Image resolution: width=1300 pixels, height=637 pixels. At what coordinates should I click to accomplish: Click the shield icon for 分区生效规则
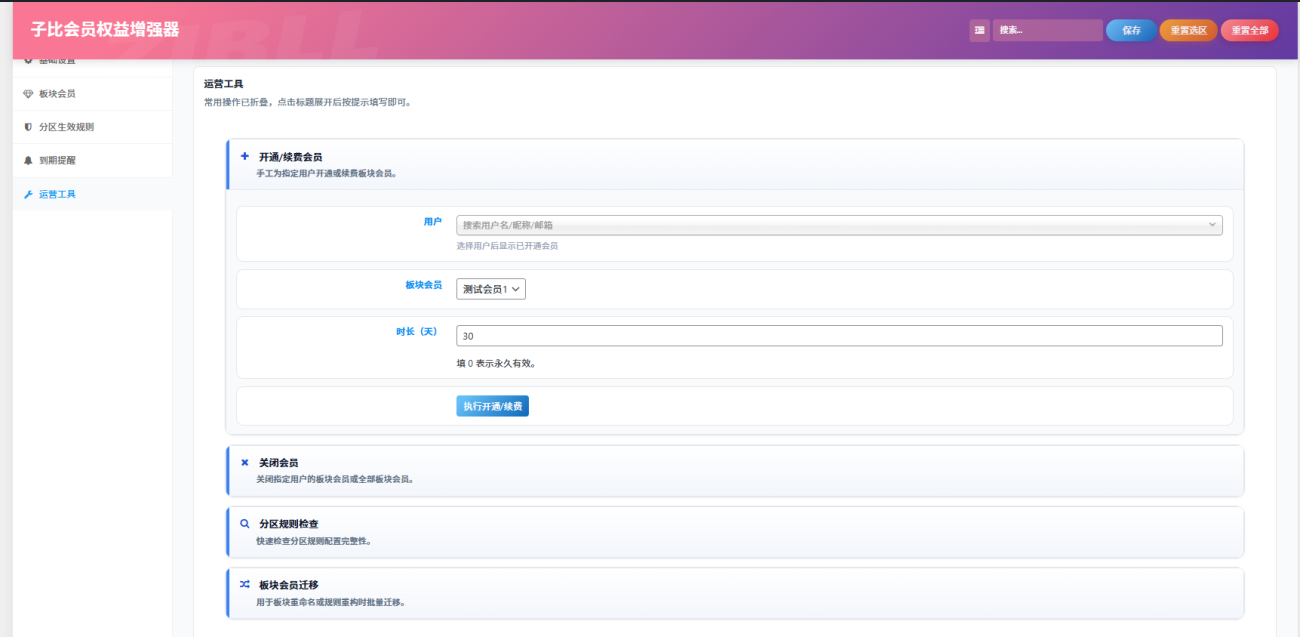pos(28,127)
